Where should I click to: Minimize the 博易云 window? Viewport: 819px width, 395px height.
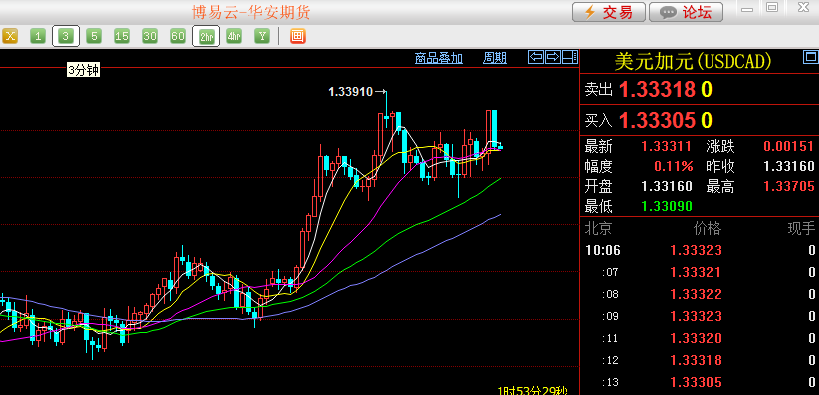[x=747, y=8]
